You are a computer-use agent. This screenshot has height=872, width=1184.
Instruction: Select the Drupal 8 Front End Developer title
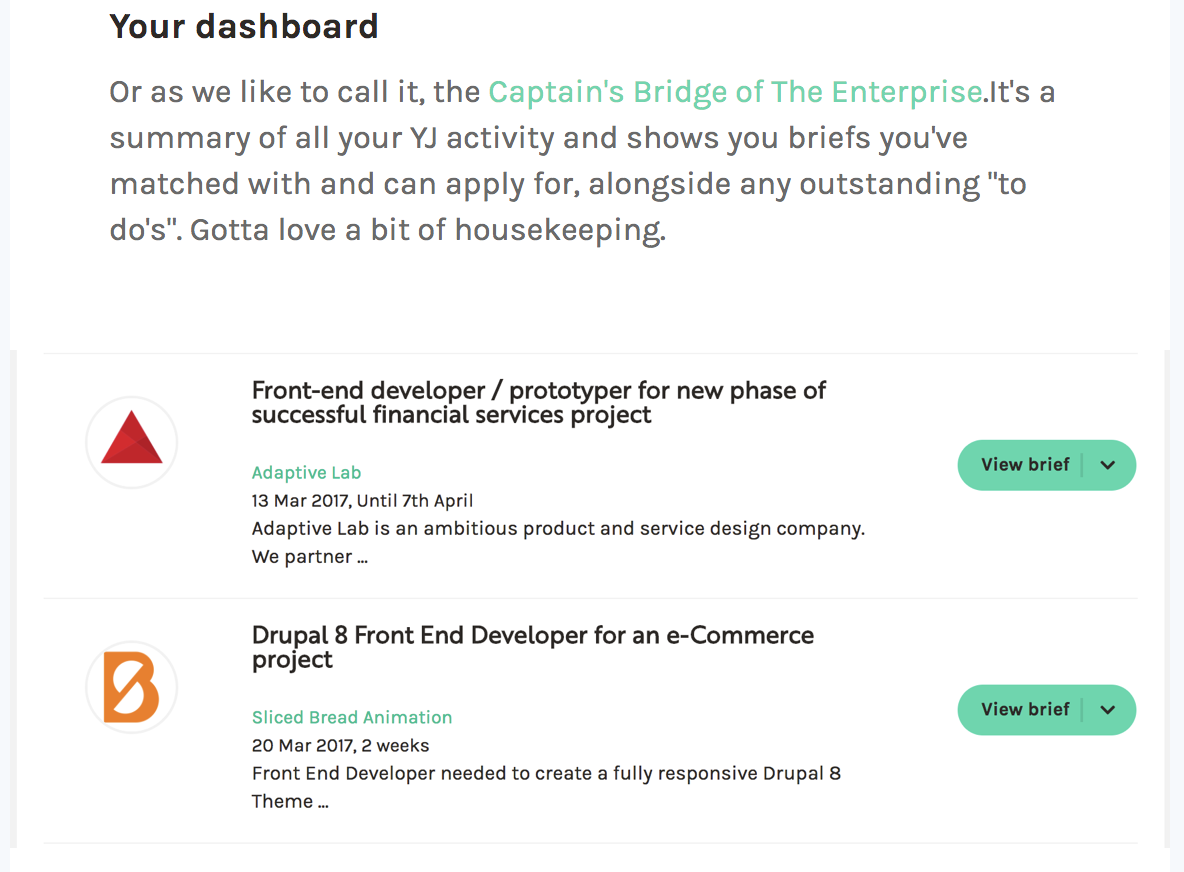[x=532, y=646]
